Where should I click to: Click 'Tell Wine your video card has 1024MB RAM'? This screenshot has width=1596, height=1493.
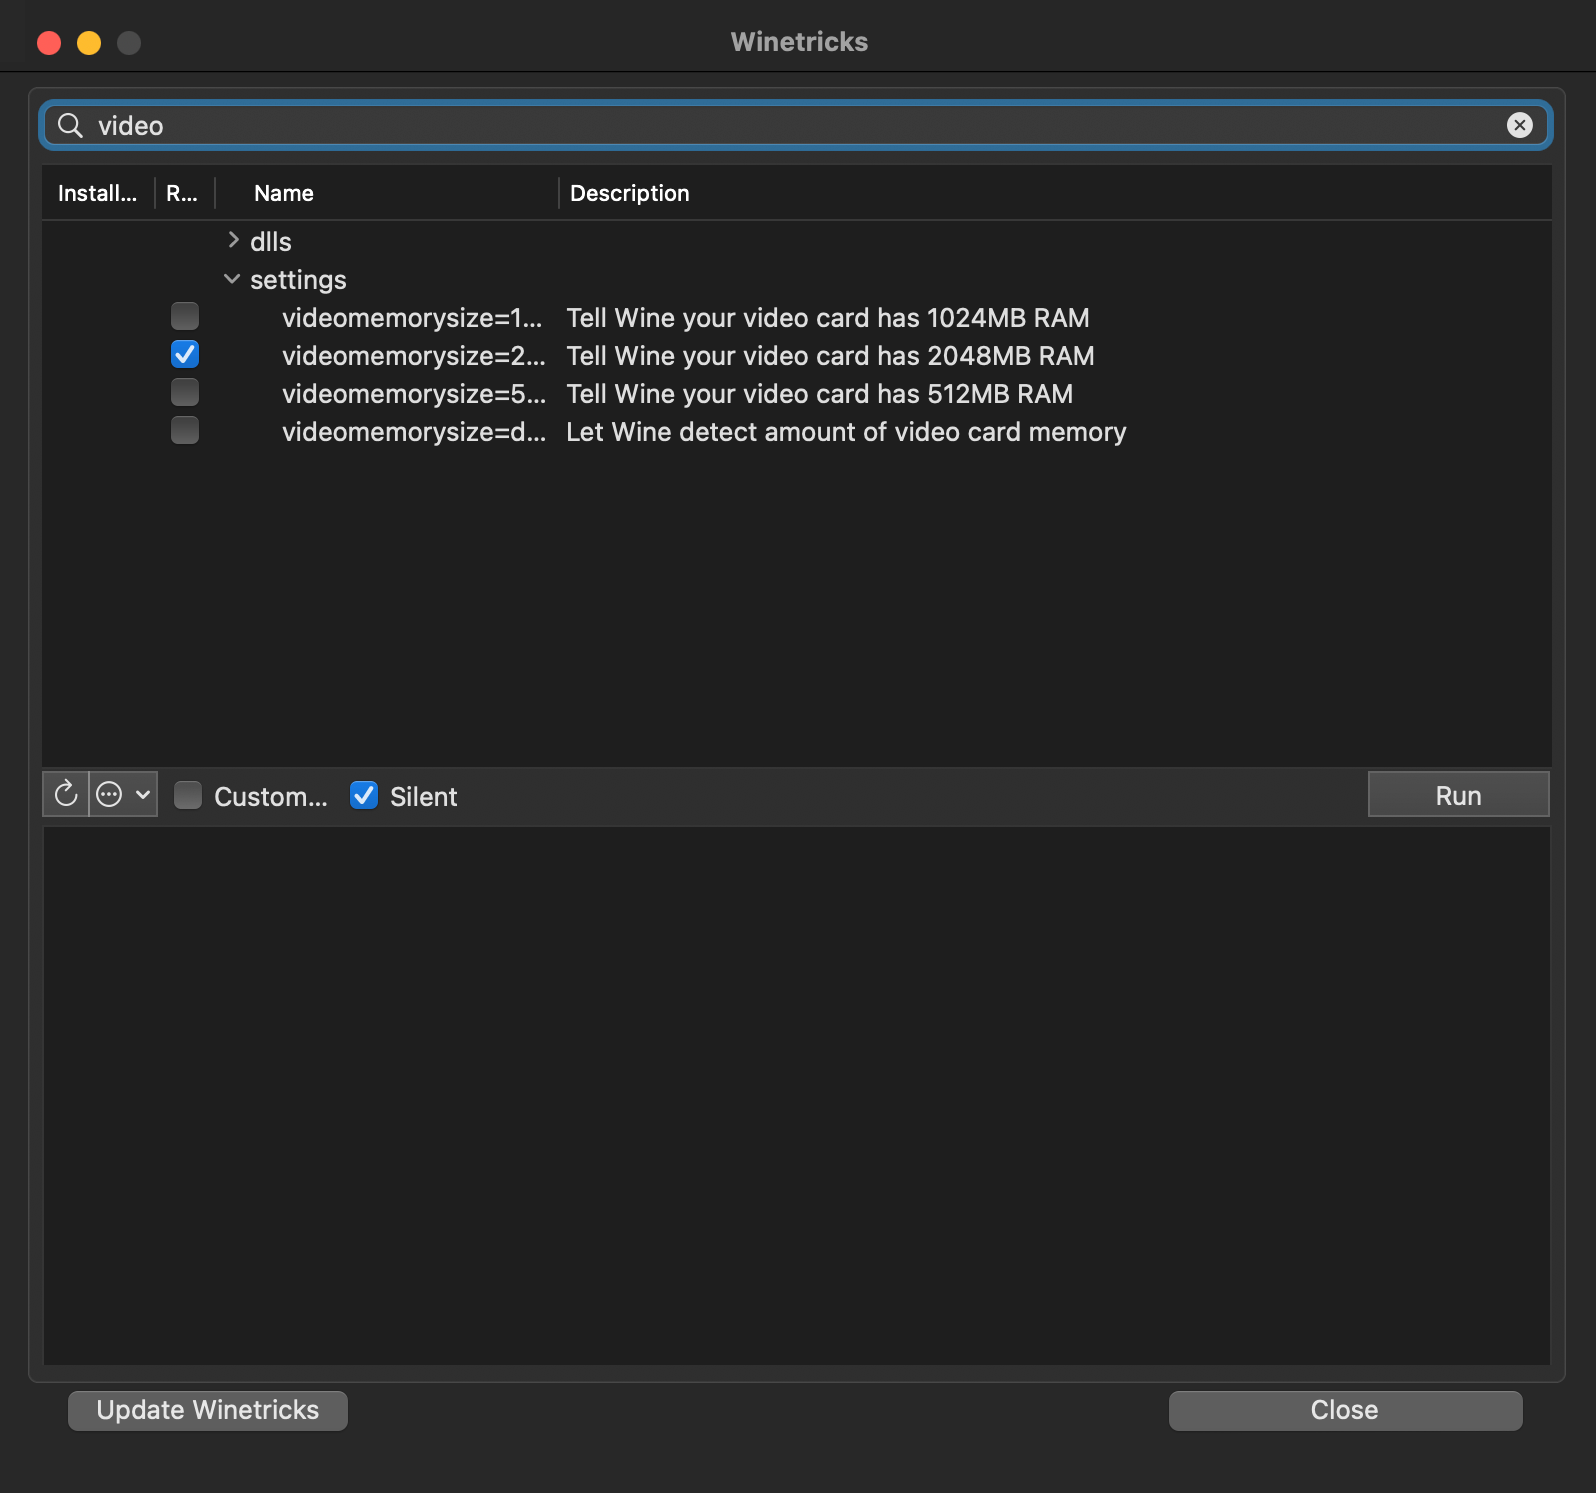[828, 318]
